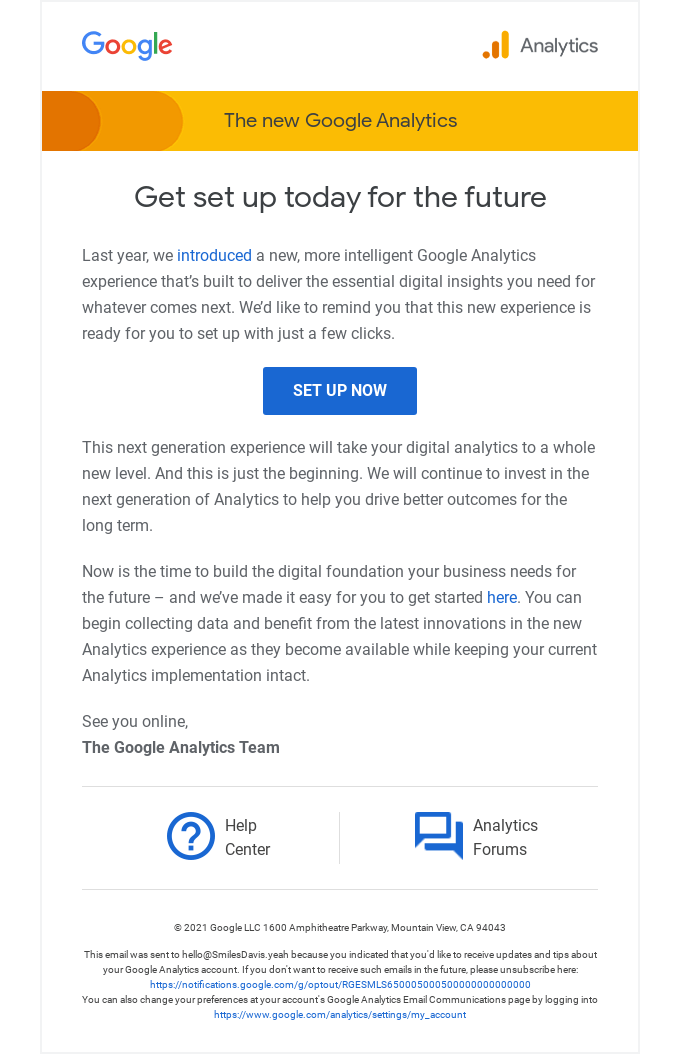680x1054 pixels.
Task: Select the heading Get set up today
Action: tap(340, 197)
